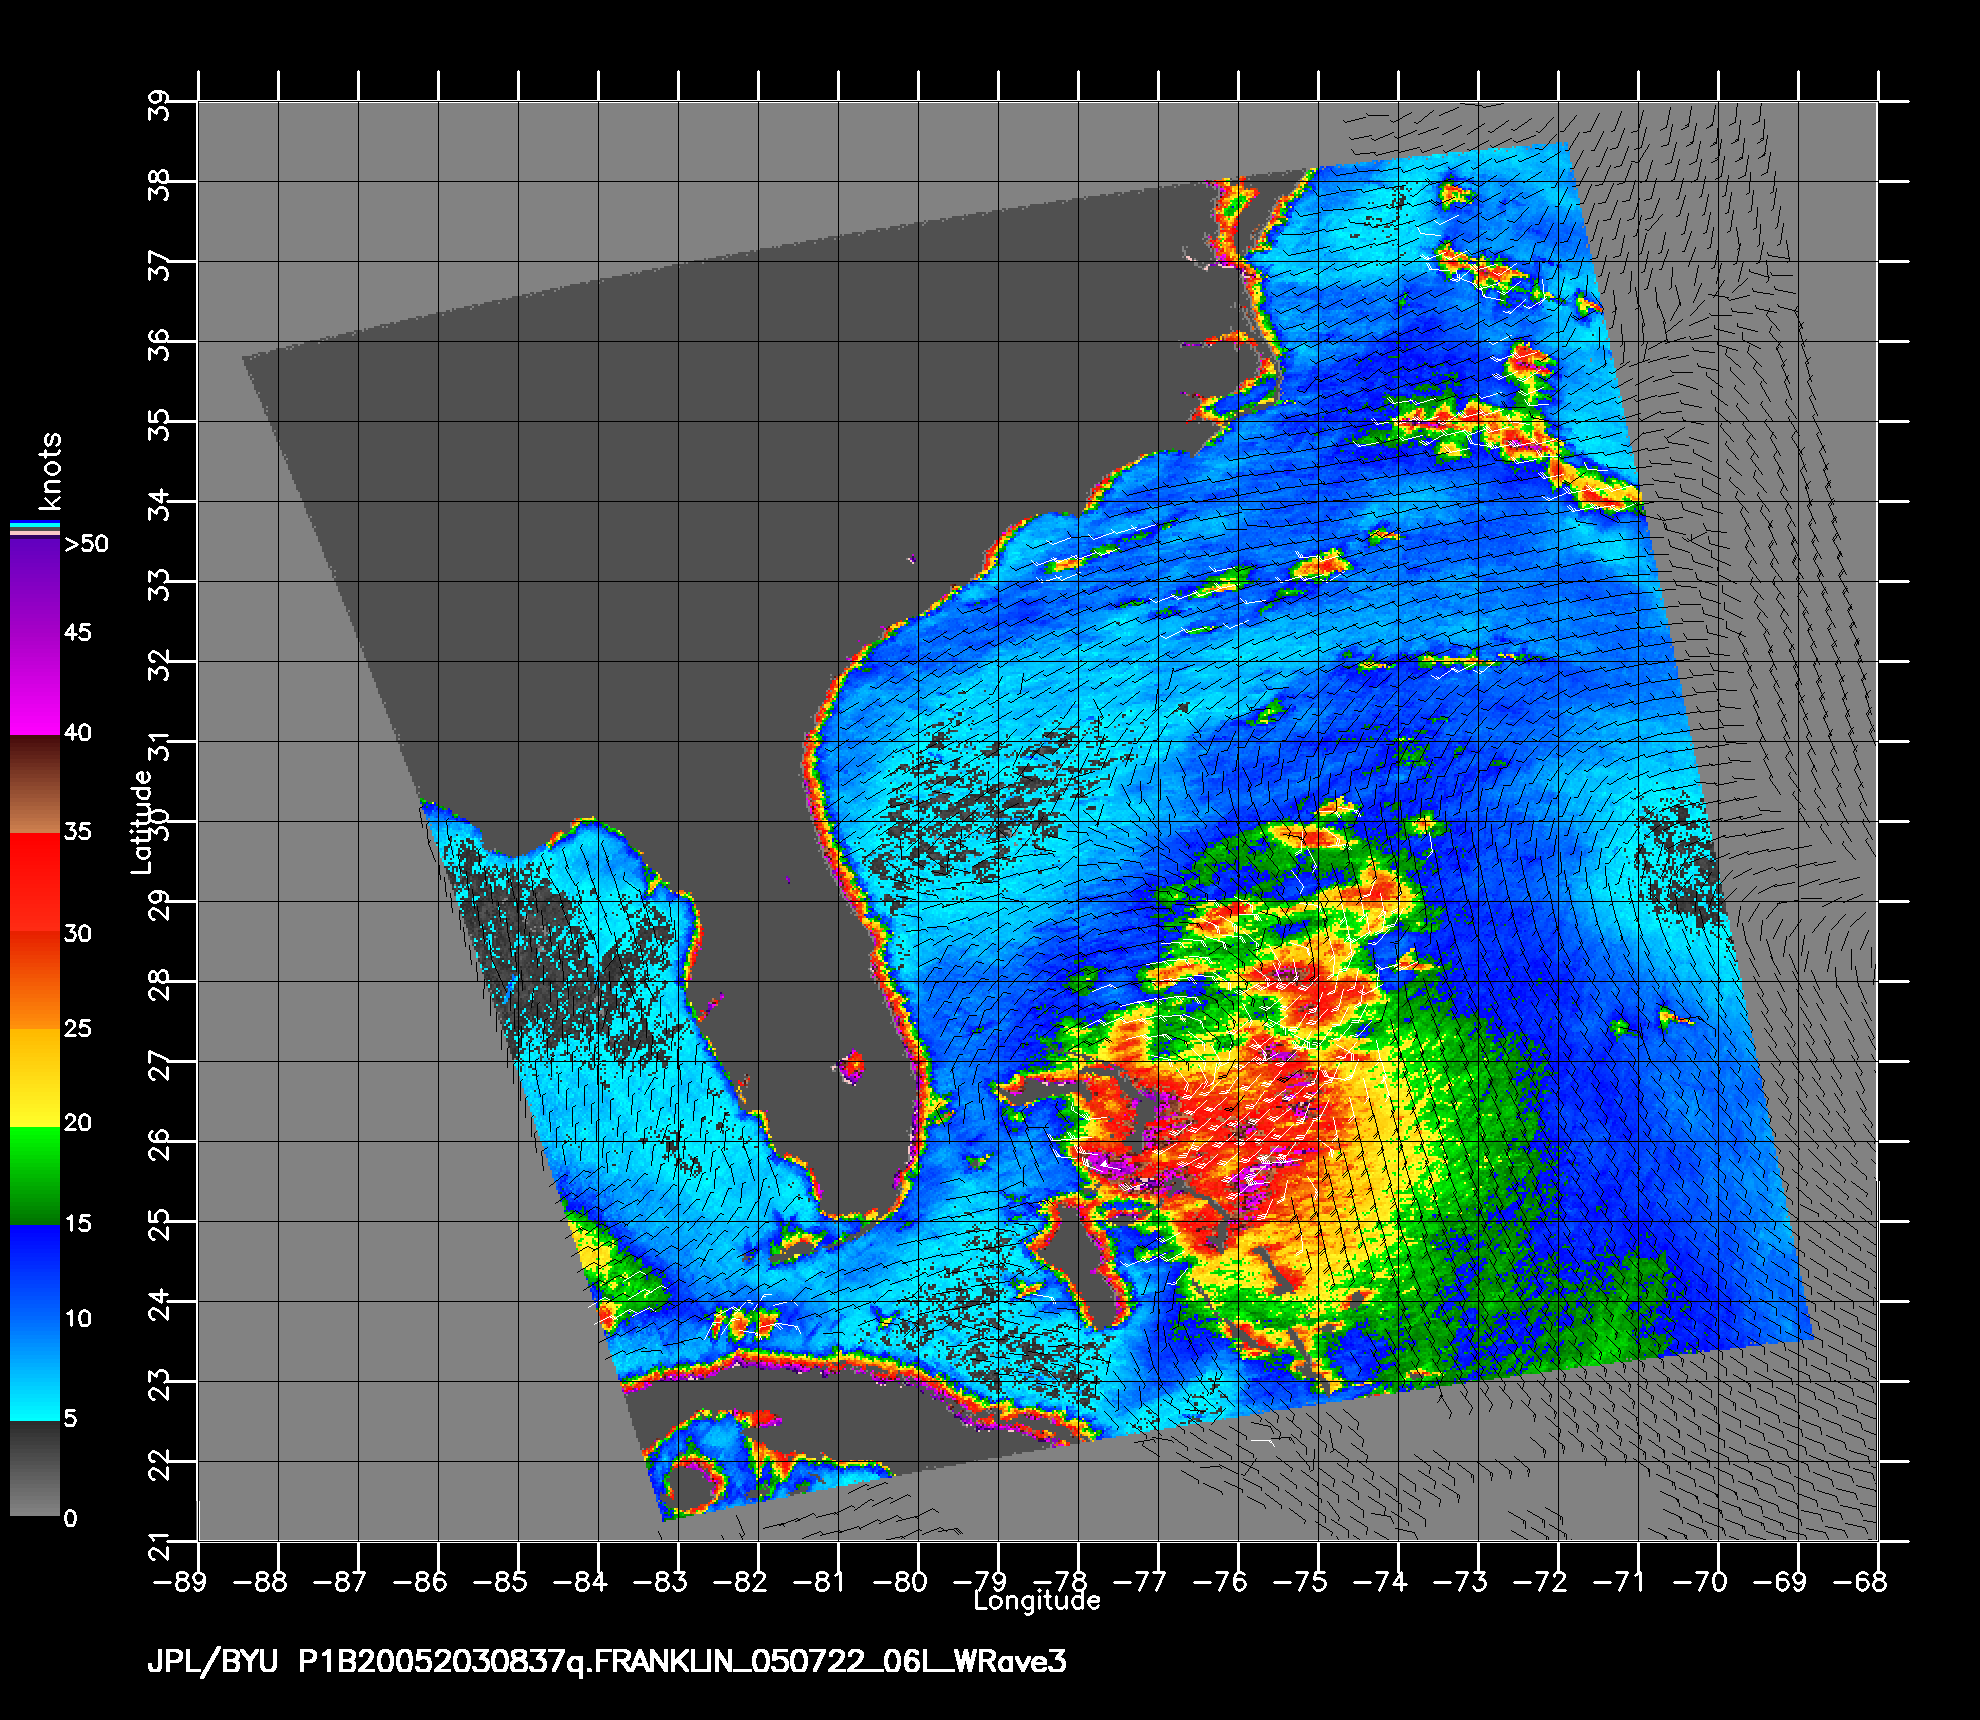Click the latitude axis tick label '29'

[x=159, y=905]
